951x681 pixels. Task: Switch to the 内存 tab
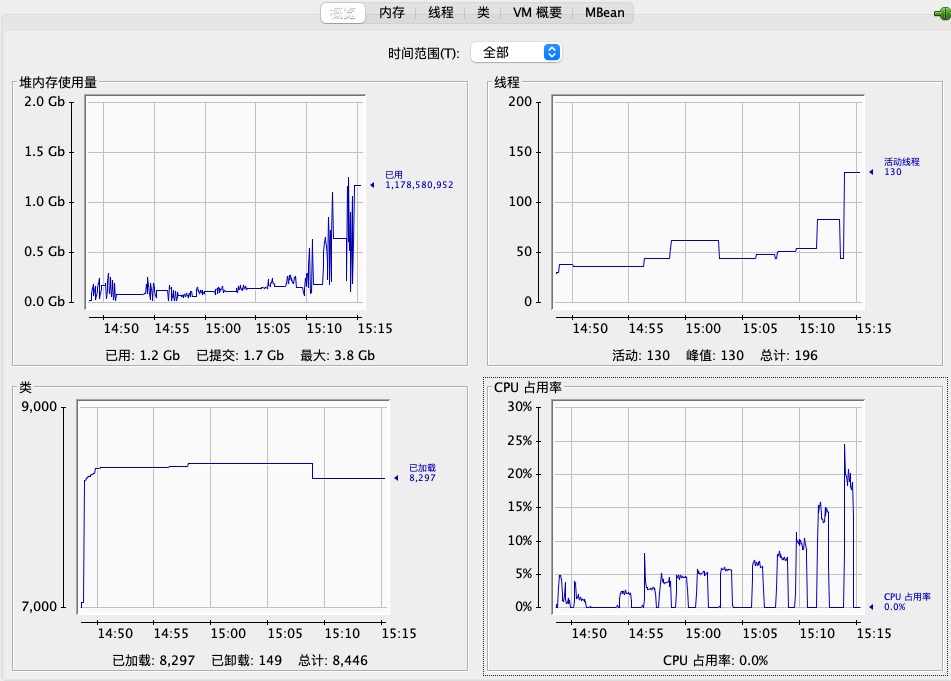tap(392, 13)
